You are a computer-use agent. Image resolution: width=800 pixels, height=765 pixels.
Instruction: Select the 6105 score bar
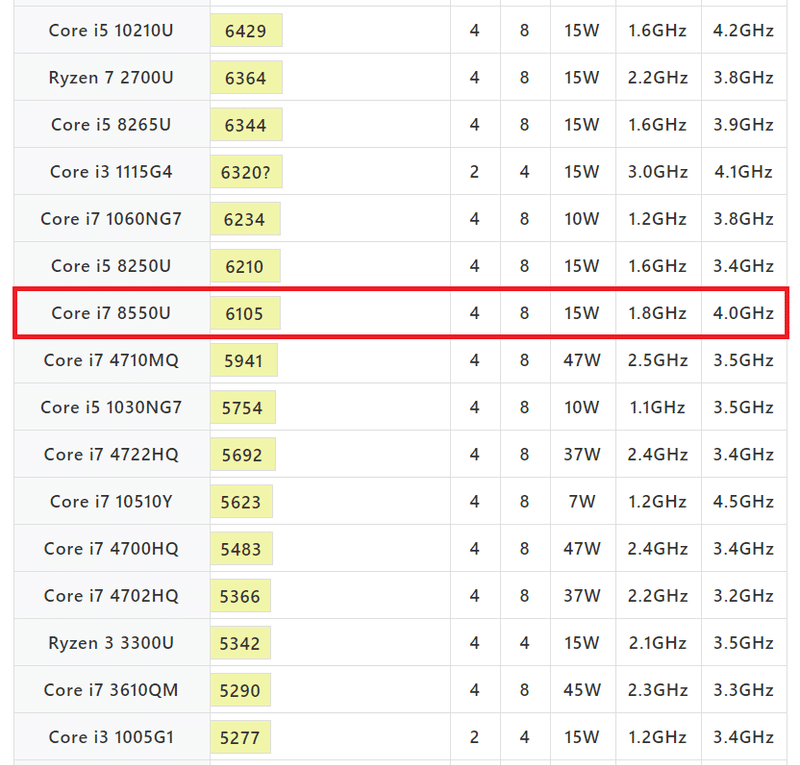(245, 313)
